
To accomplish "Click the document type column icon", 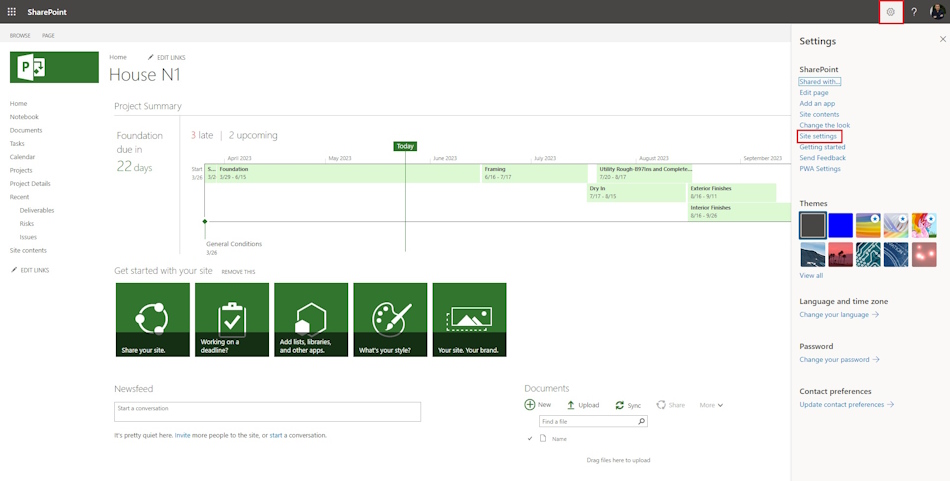I will (x=543, y=438).
